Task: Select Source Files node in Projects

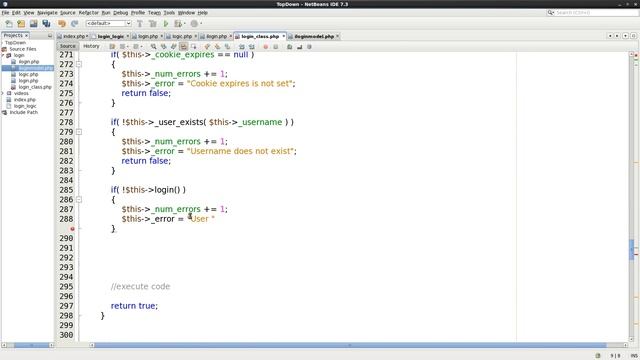Action: (x=22, y=49)
